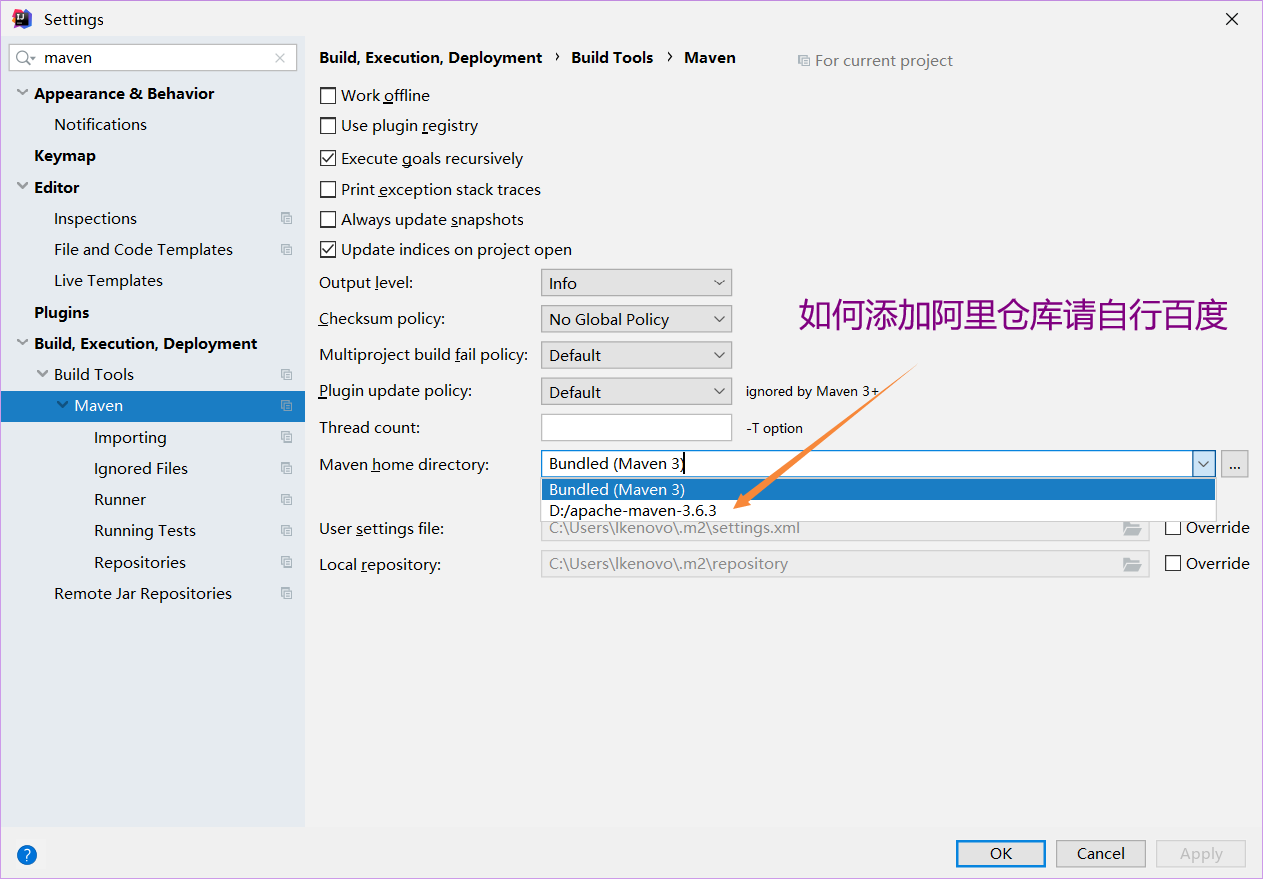Select D:/apache-maven-3.6.3 option
This screenshot has width=1263, height=879.
coord(878,510)
